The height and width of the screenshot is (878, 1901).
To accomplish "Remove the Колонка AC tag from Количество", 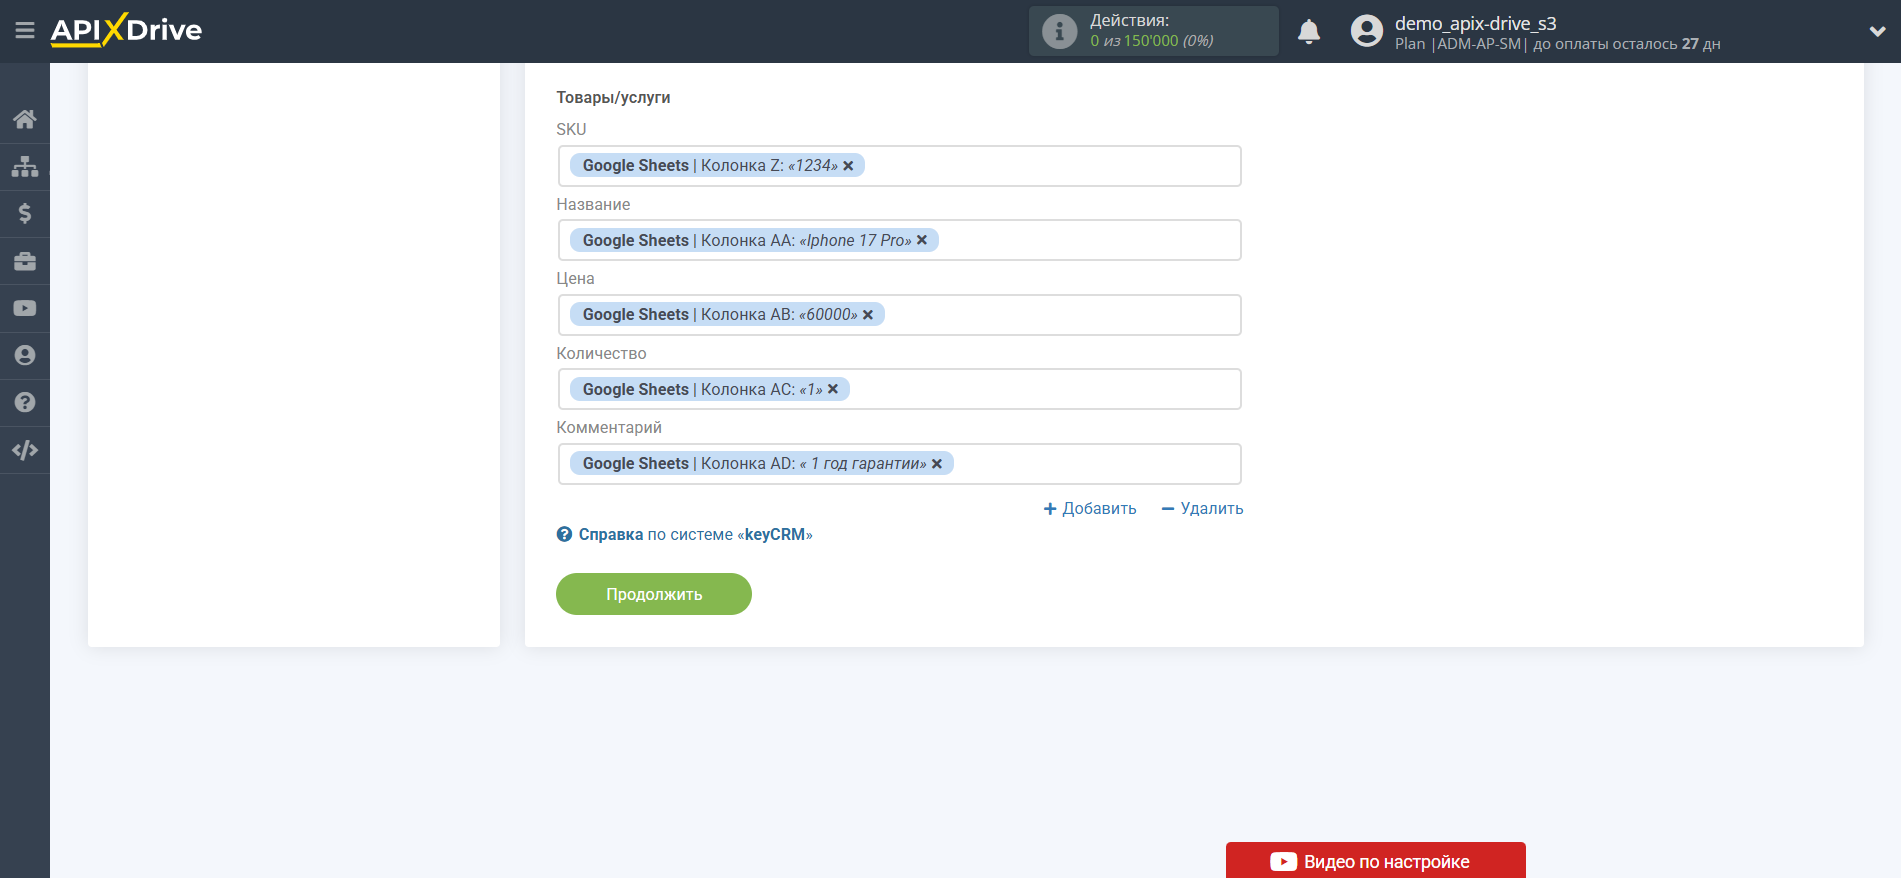I will click(x=833, y=389).
